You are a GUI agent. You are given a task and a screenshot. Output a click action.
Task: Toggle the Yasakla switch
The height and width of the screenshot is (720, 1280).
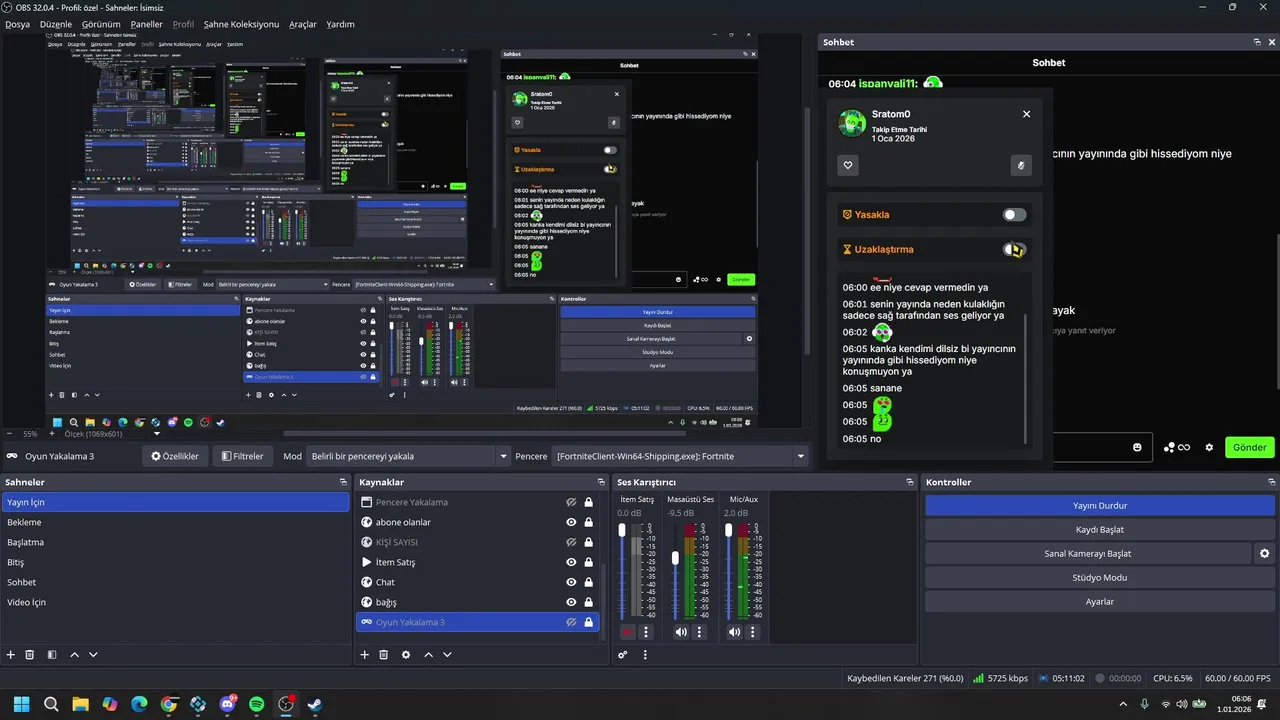pos(1015,214)
